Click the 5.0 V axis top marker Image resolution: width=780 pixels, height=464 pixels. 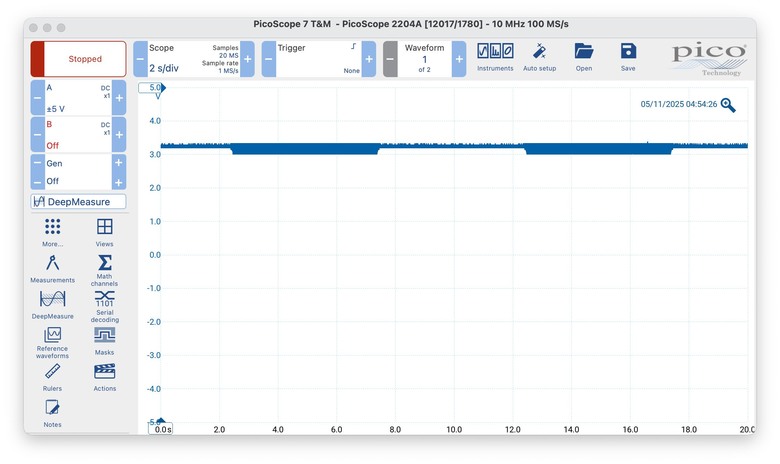click(x=152, y=88)
